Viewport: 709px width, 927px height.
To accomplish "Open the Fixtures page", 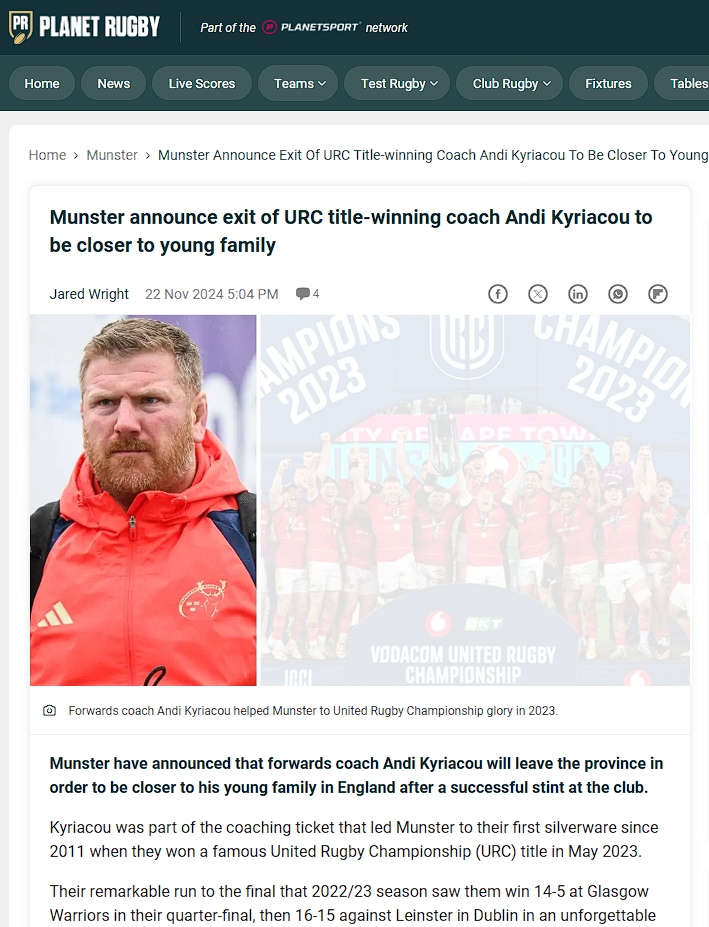I will (x=608, y=83).
